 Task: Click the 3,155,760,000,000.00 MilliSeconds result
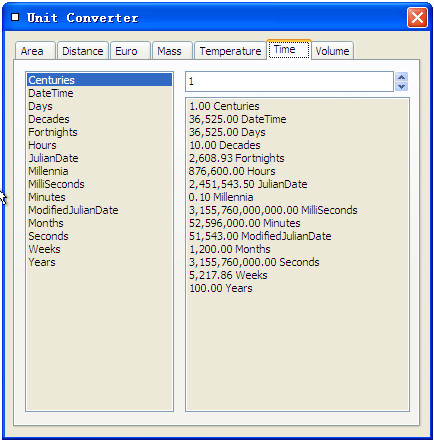[273, 210]
